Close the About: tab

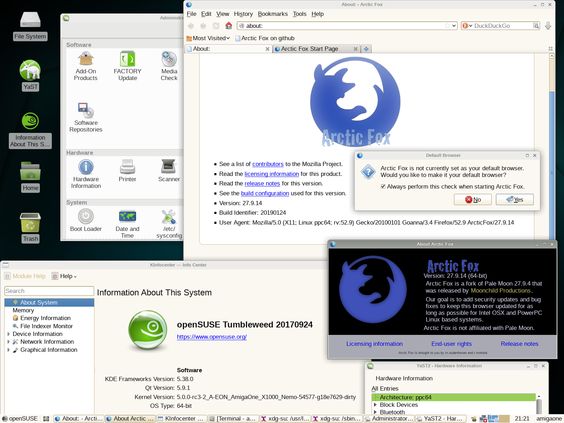[x=267, y=49]
